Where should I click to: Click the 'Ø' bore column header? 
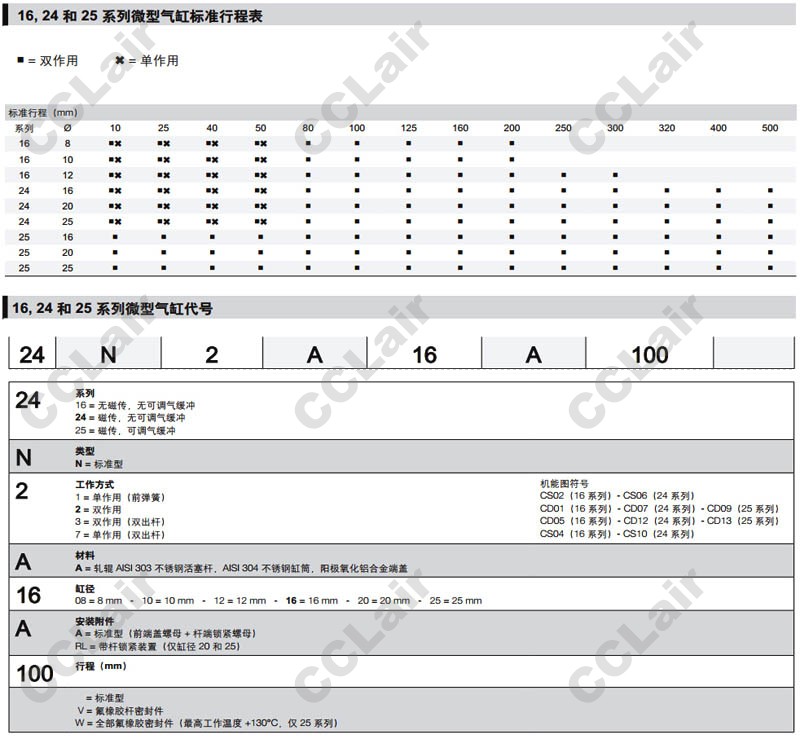(x=67, y=128)
